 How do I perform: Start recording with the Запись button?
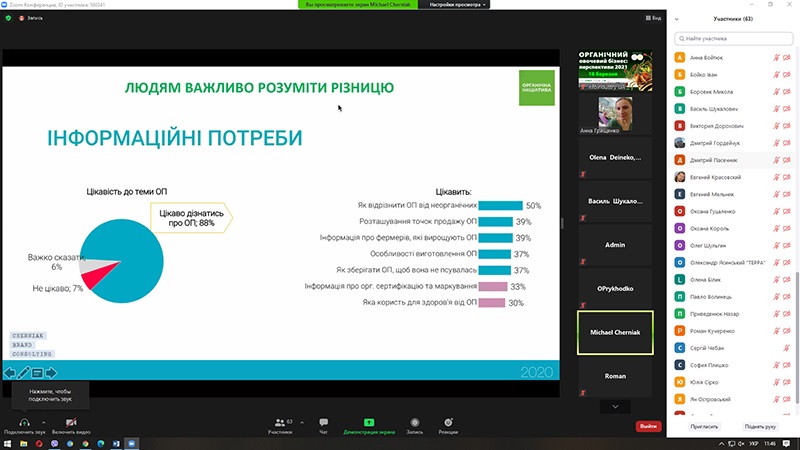415,426
